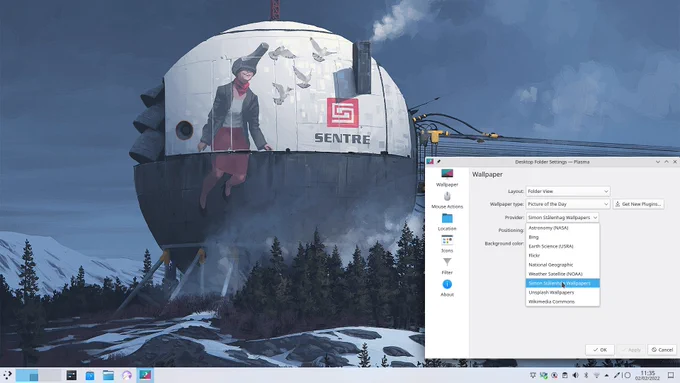Open the Icons settings page
Viewport: 680px width, 383px height.
click(447, 244)
